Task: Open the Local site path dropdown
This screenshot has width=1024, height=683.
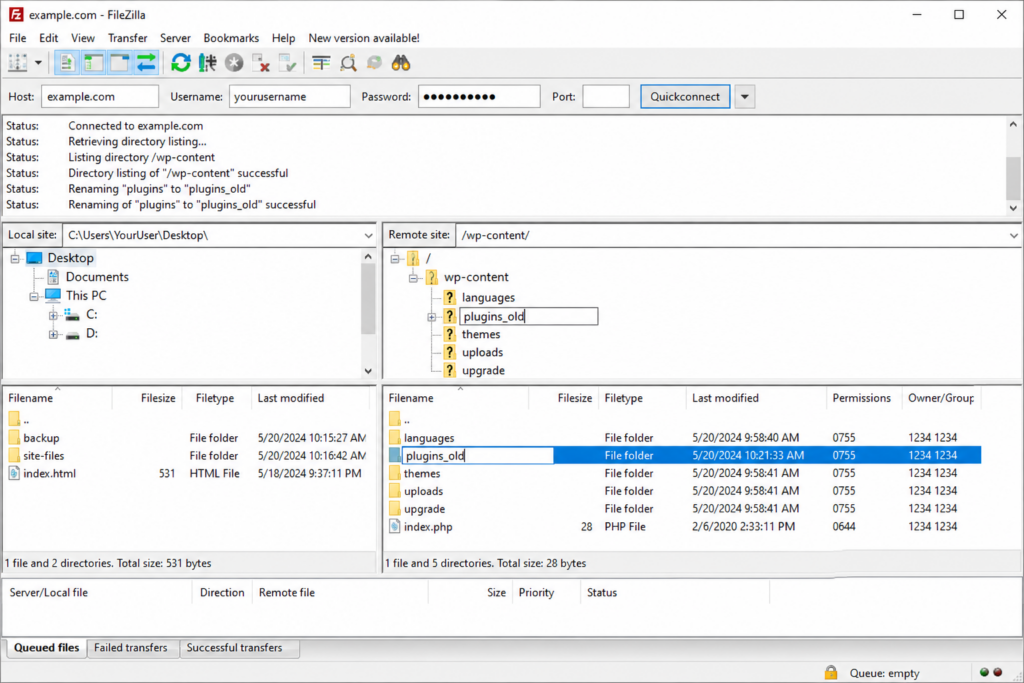Action: [x=368, y=236]
